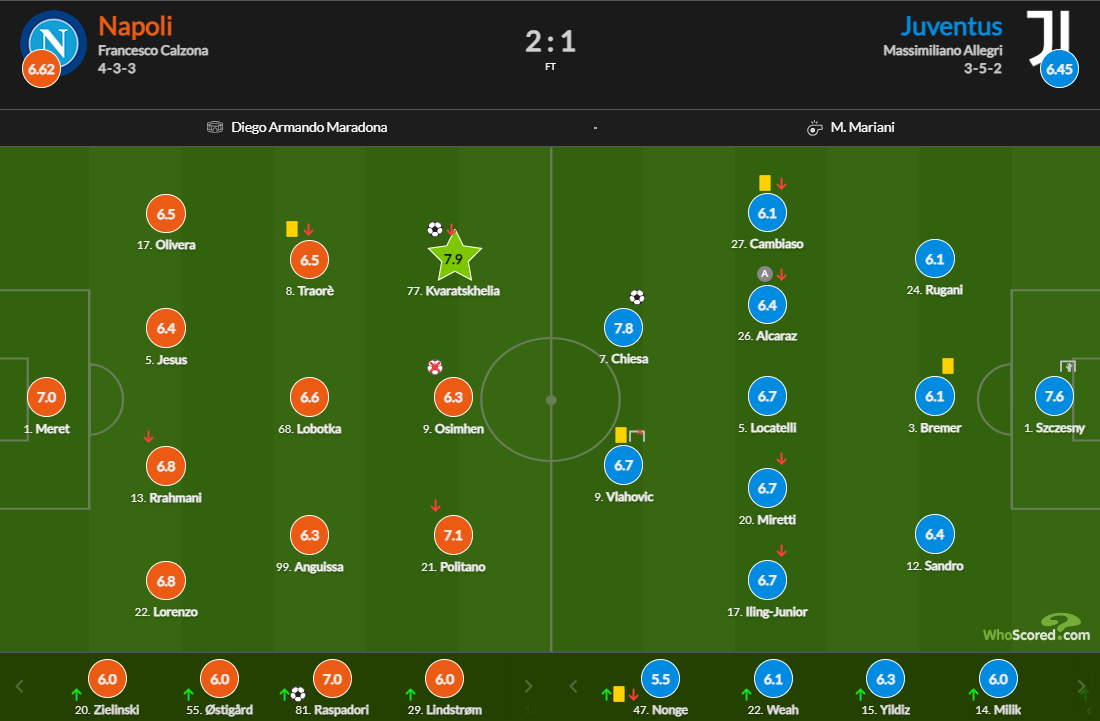Click the goal ball icon above Chiesa
The height and width of the screenshot is (721, 1100).
[637, 297]
